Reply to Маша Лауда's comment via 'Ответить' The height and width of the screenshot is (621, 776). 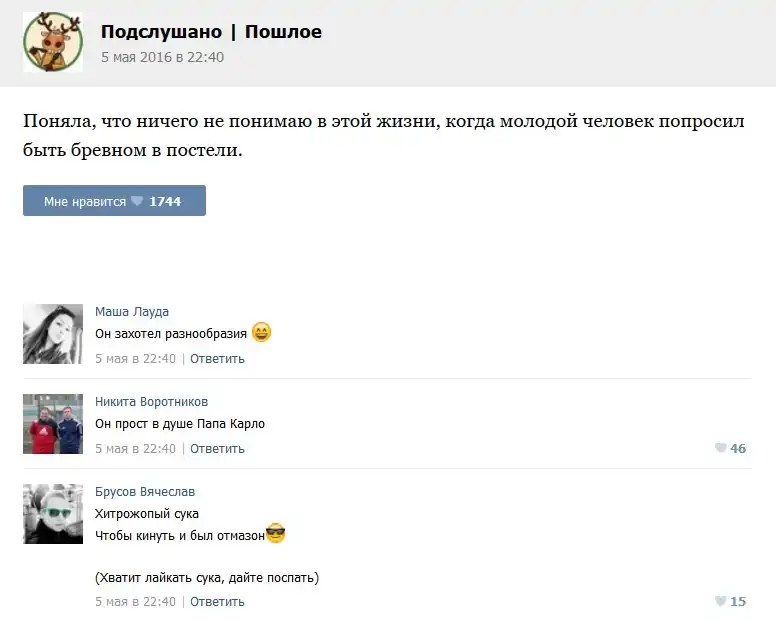(217, 359)
